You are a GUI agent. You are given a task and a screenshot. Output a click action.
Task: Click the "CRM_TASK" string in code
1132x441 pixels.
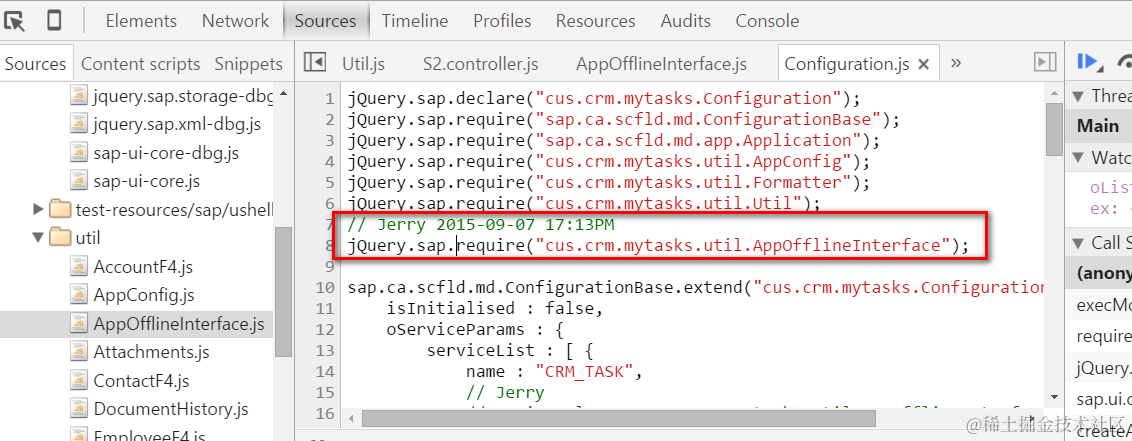584,372
